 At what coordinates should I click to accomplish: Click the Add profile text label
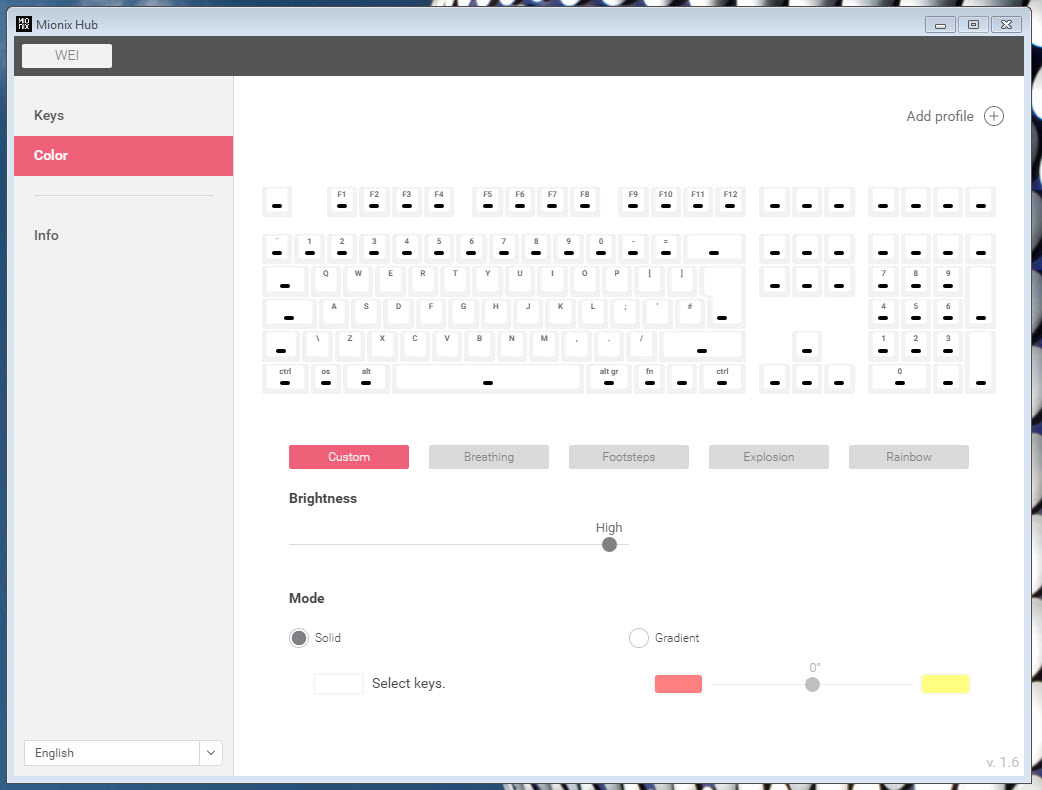[940, 116]
